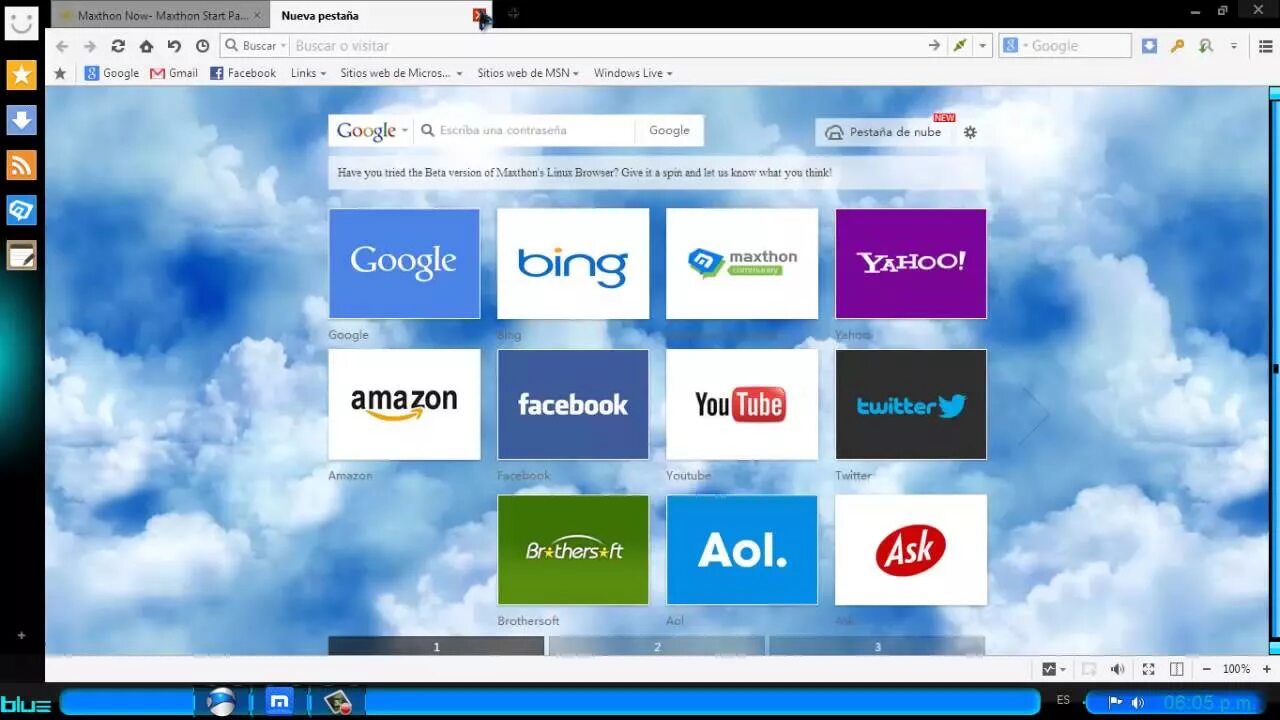Open the notes sidebar icon
This screenshot has width=1280, height=720.
pyautogui.click(x=21, y=256)
